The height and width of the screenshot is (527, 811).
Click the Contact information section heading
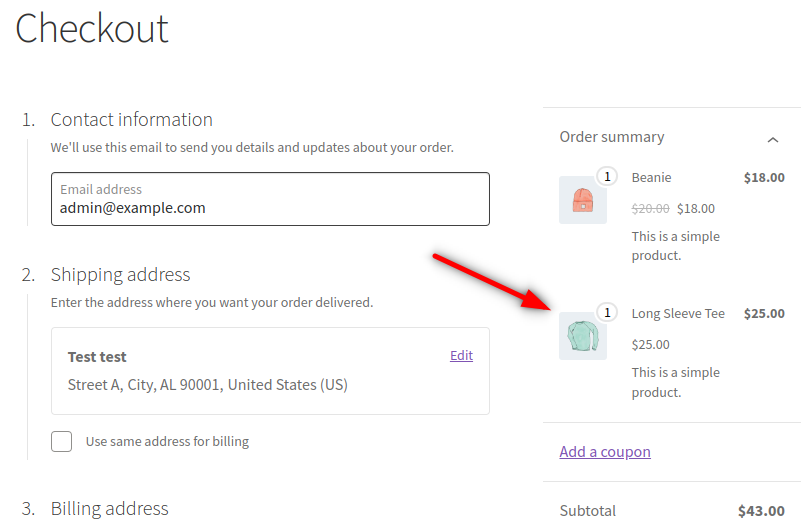point(132,120)
